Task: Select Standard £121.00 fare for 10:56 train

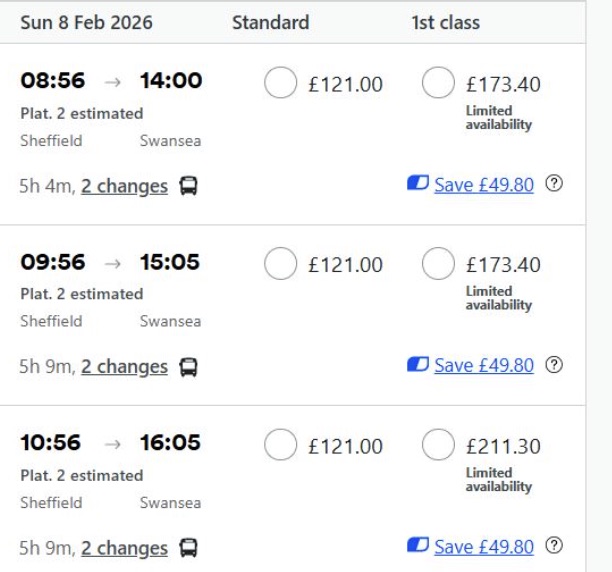Action: [281, 446]
